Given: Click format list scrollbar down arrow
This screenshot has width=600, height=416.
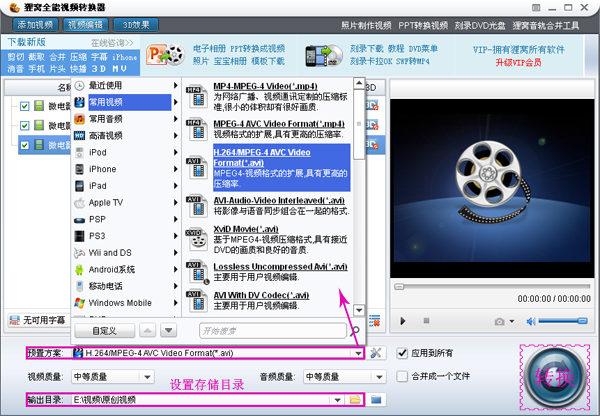Looking at the screenshot, I should 359,310.
